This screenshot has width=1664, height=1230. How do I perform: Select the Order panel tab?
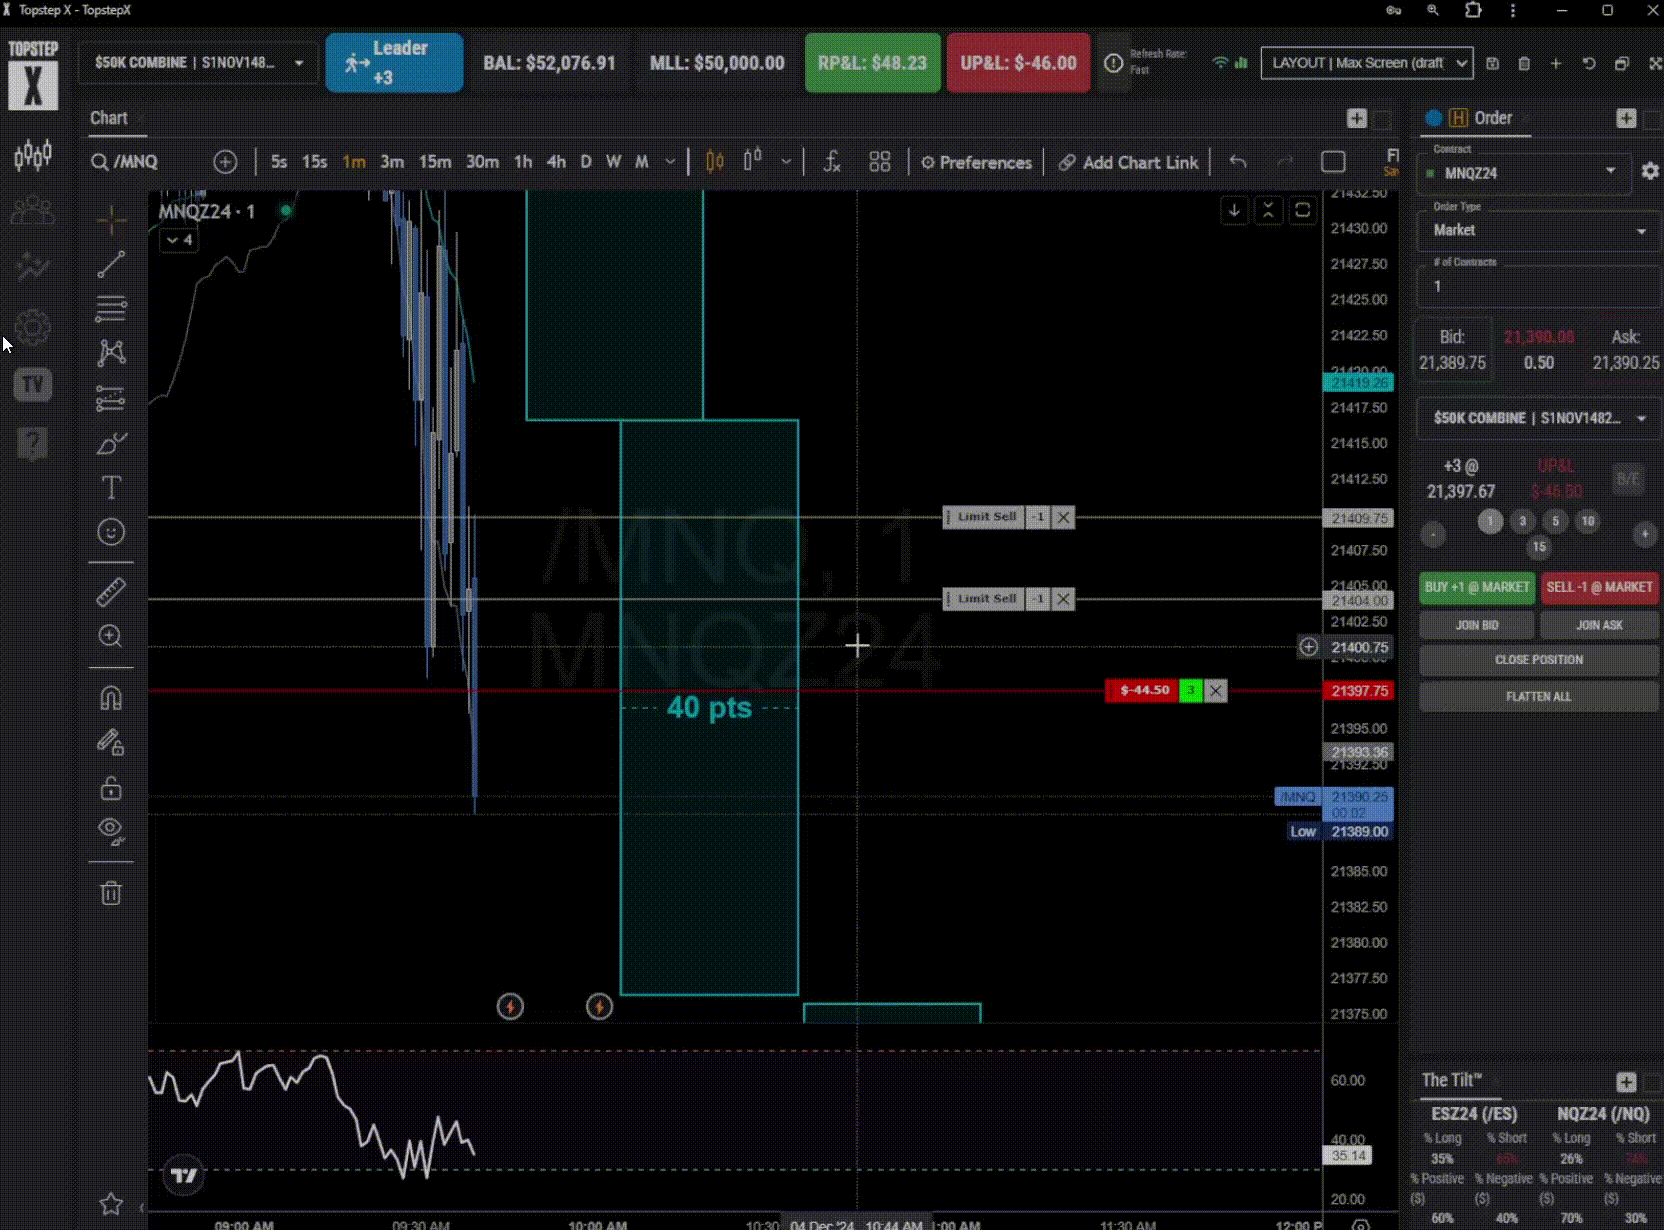[x=1493, y=118]
